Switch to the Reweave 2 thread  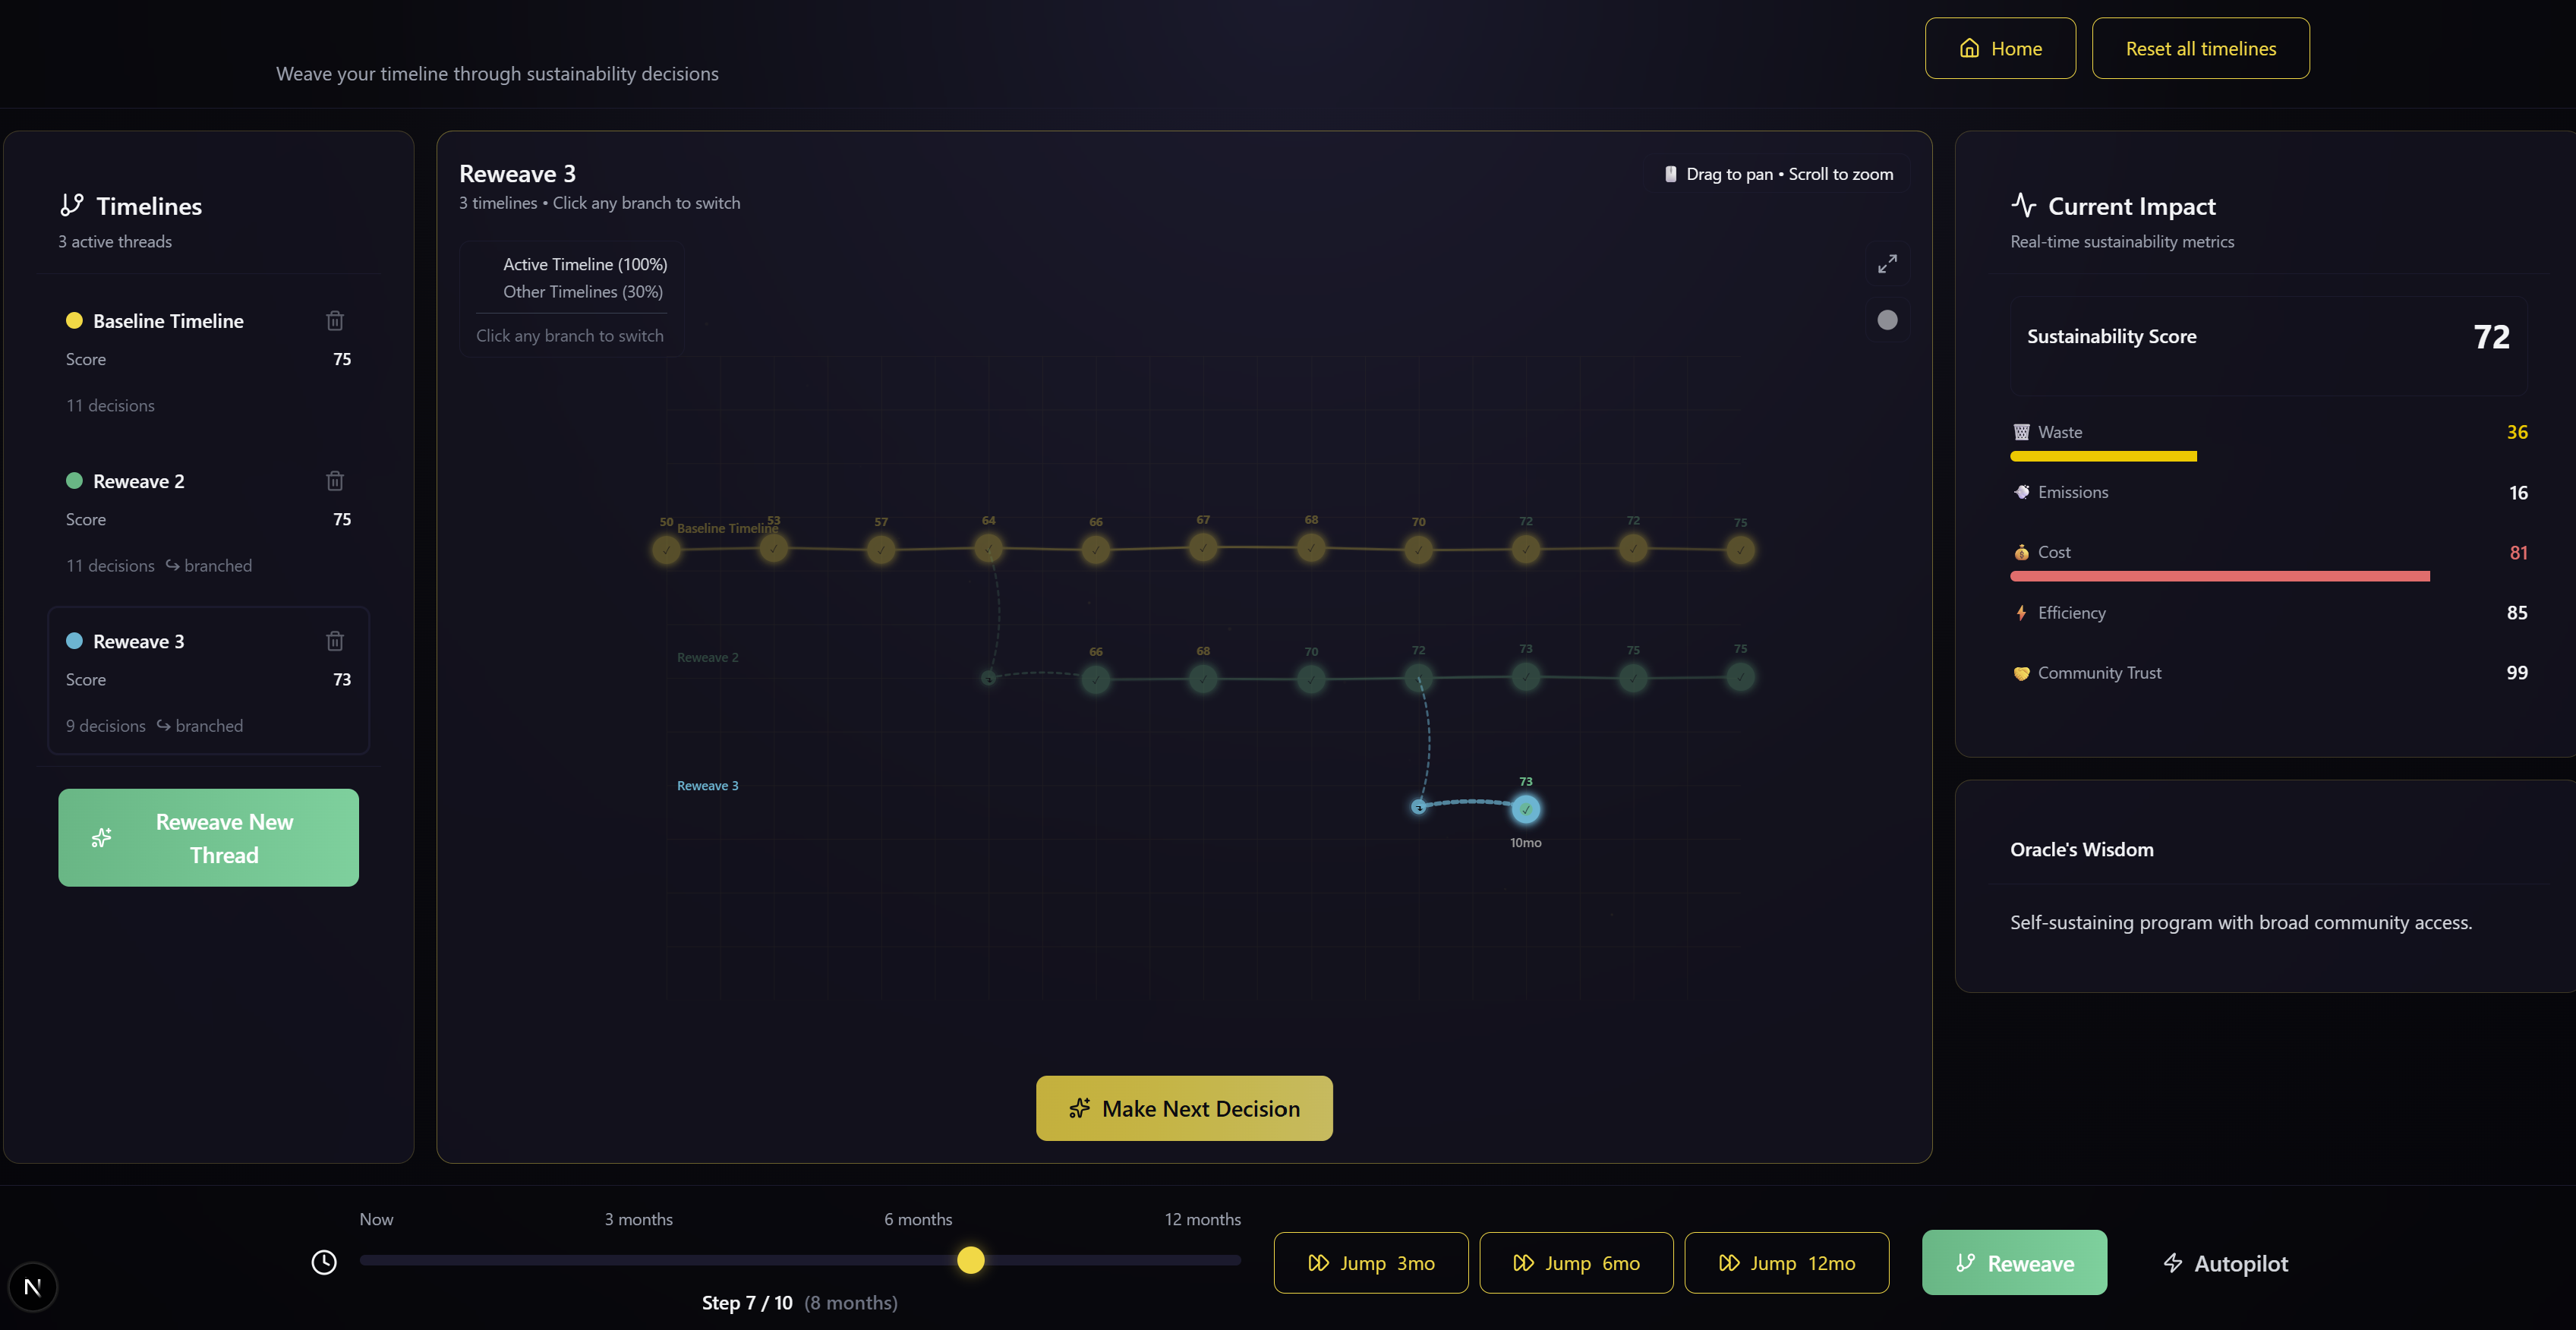tap(138, 481)
